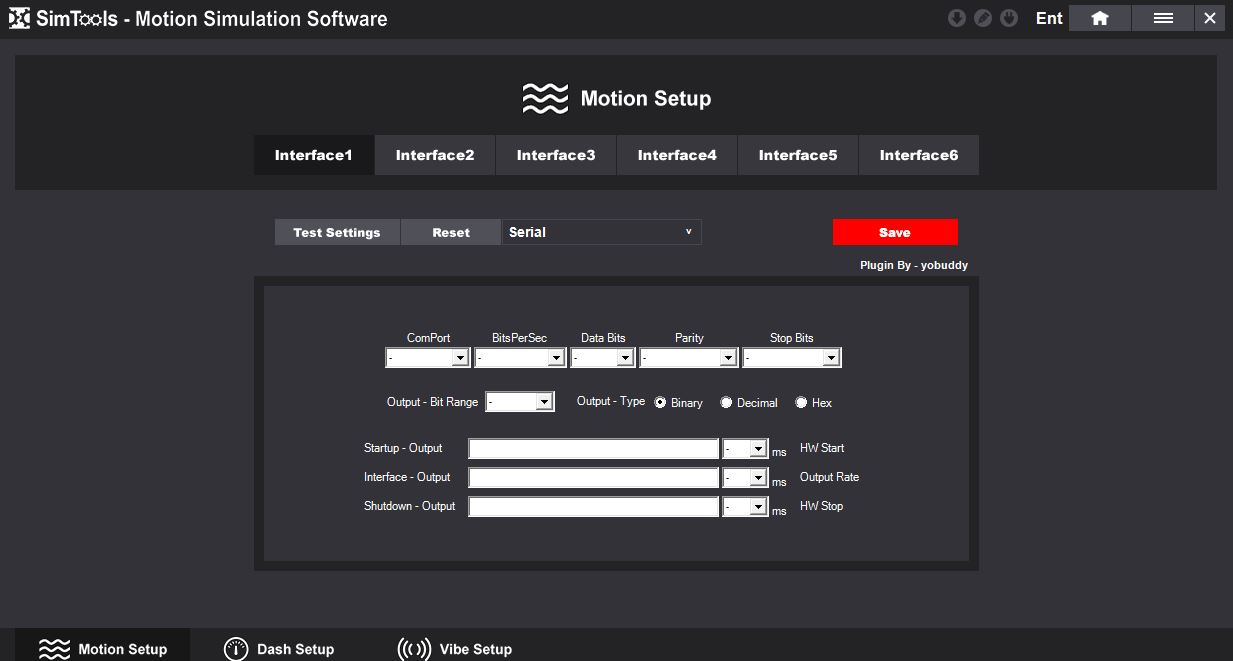This screenshot has height=661, width=1233.
Task: Open the hamburger menu
Action: click(x=1163, y=18)
